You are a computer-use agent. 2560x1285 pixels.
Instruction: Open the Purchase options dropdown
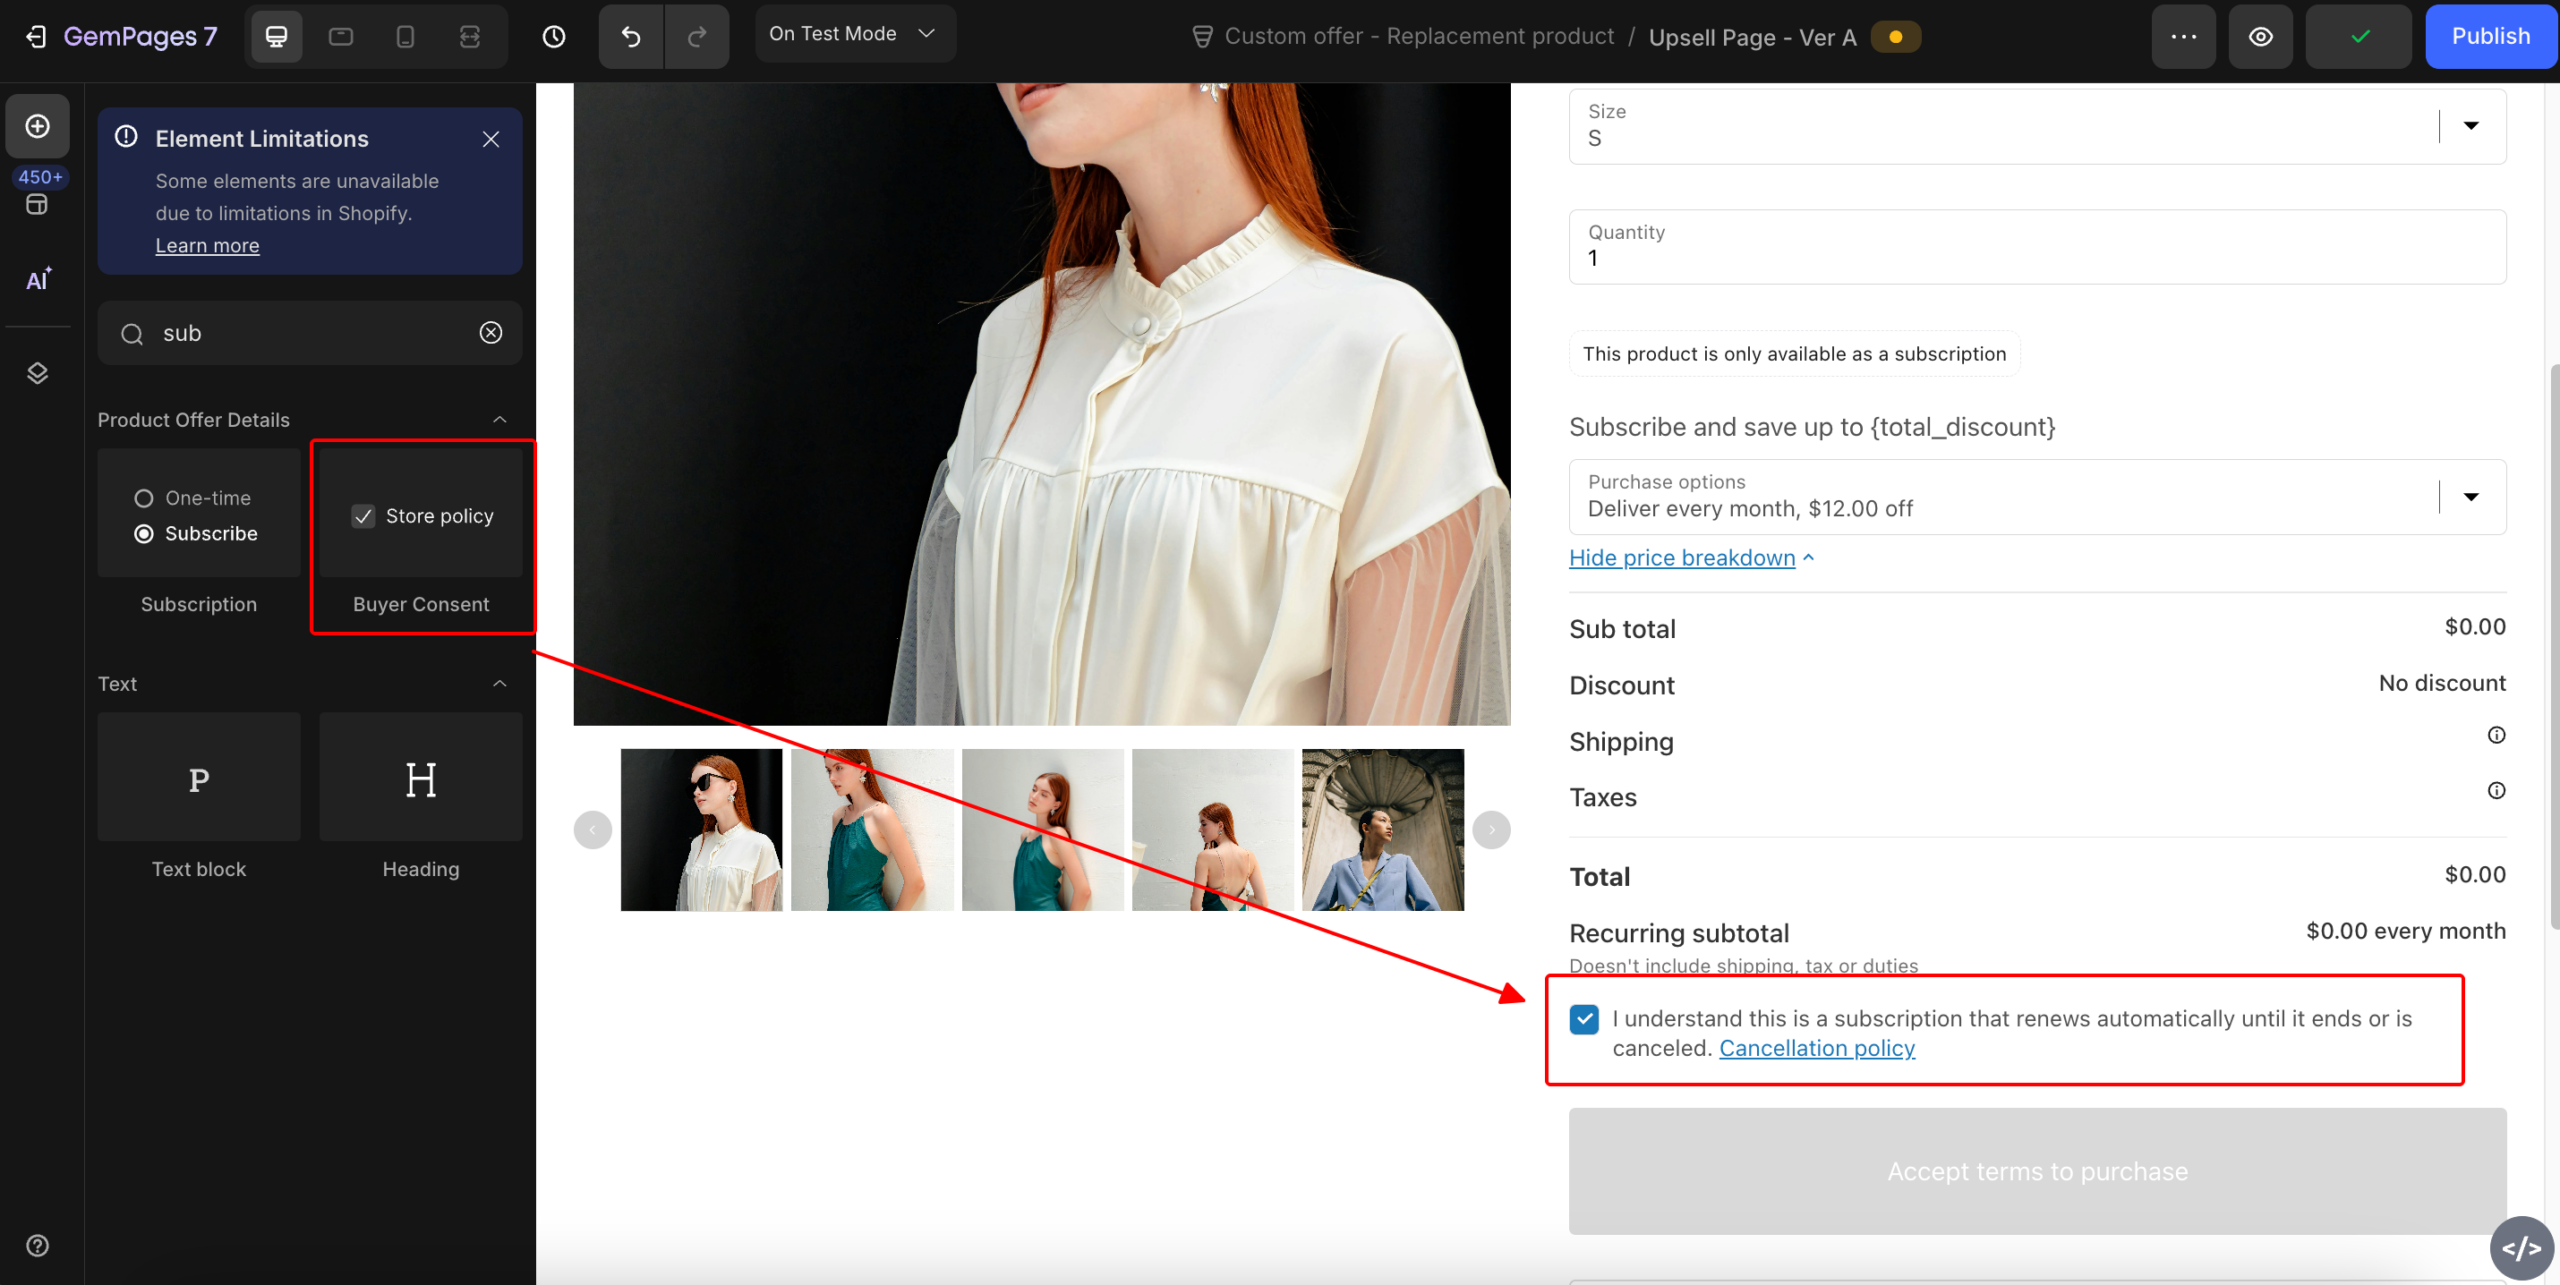pos(2471,497)
